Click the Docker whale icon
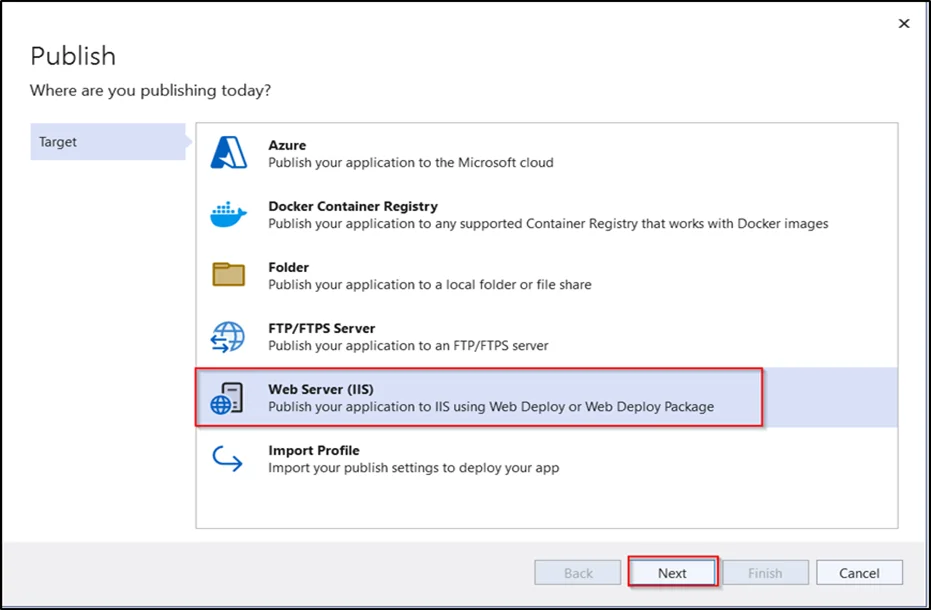Screen dimensions: 931x610 pos(228,214)
